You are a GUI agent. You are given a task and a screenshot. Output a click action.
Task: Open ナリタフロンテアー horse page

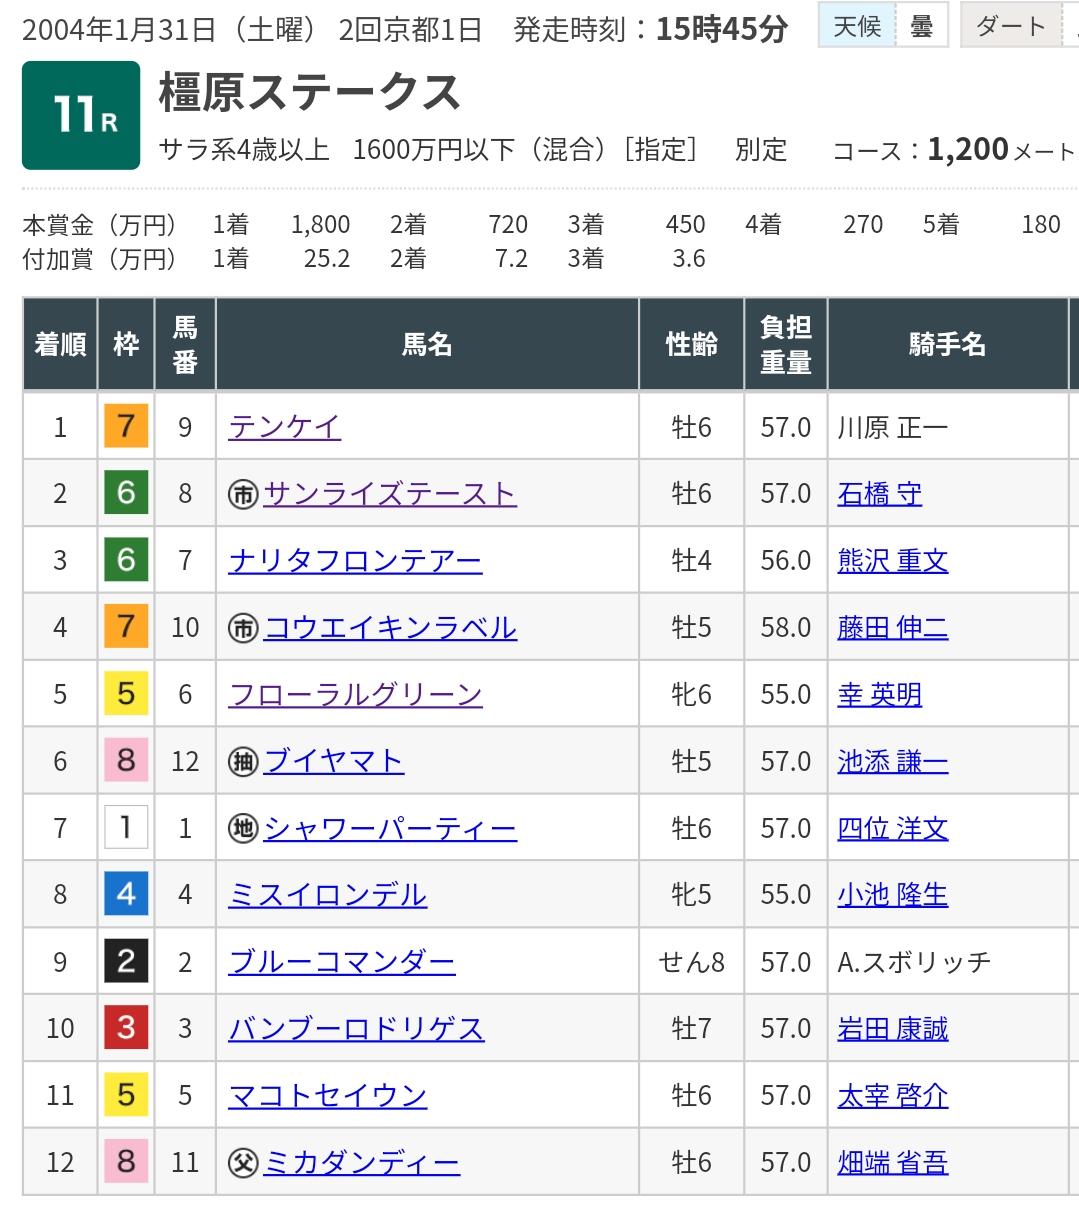click(x=355, y=561)
